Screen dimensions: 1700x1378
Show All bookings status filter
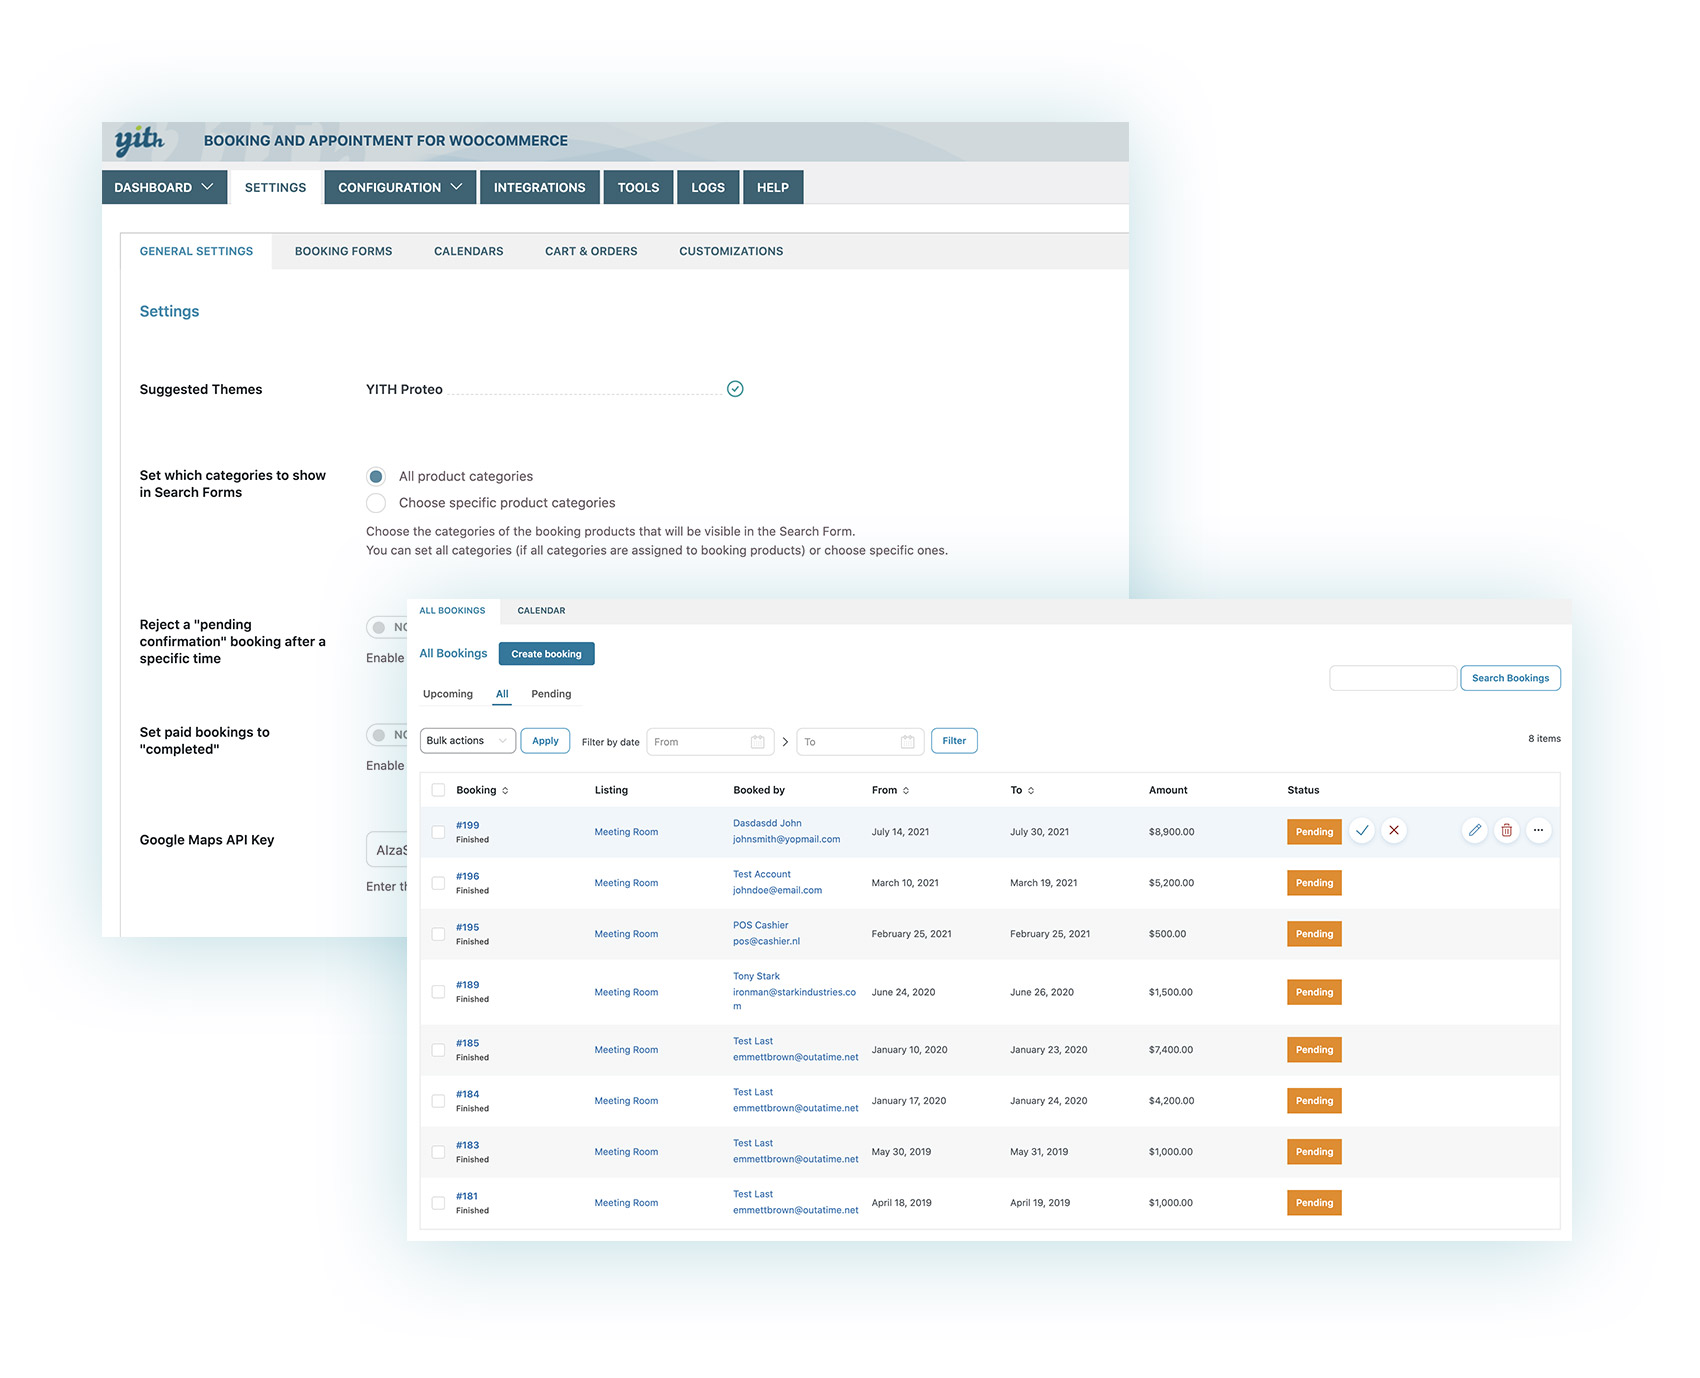click(x=502, y=694)
